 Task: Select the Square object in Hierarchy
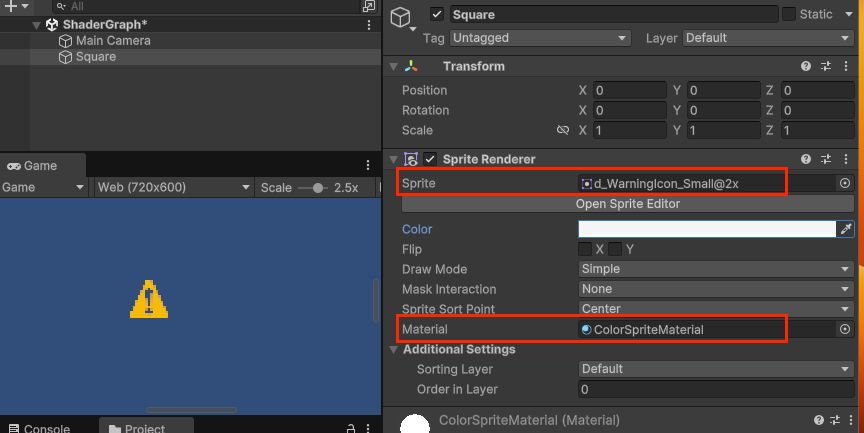click(96, 57)
